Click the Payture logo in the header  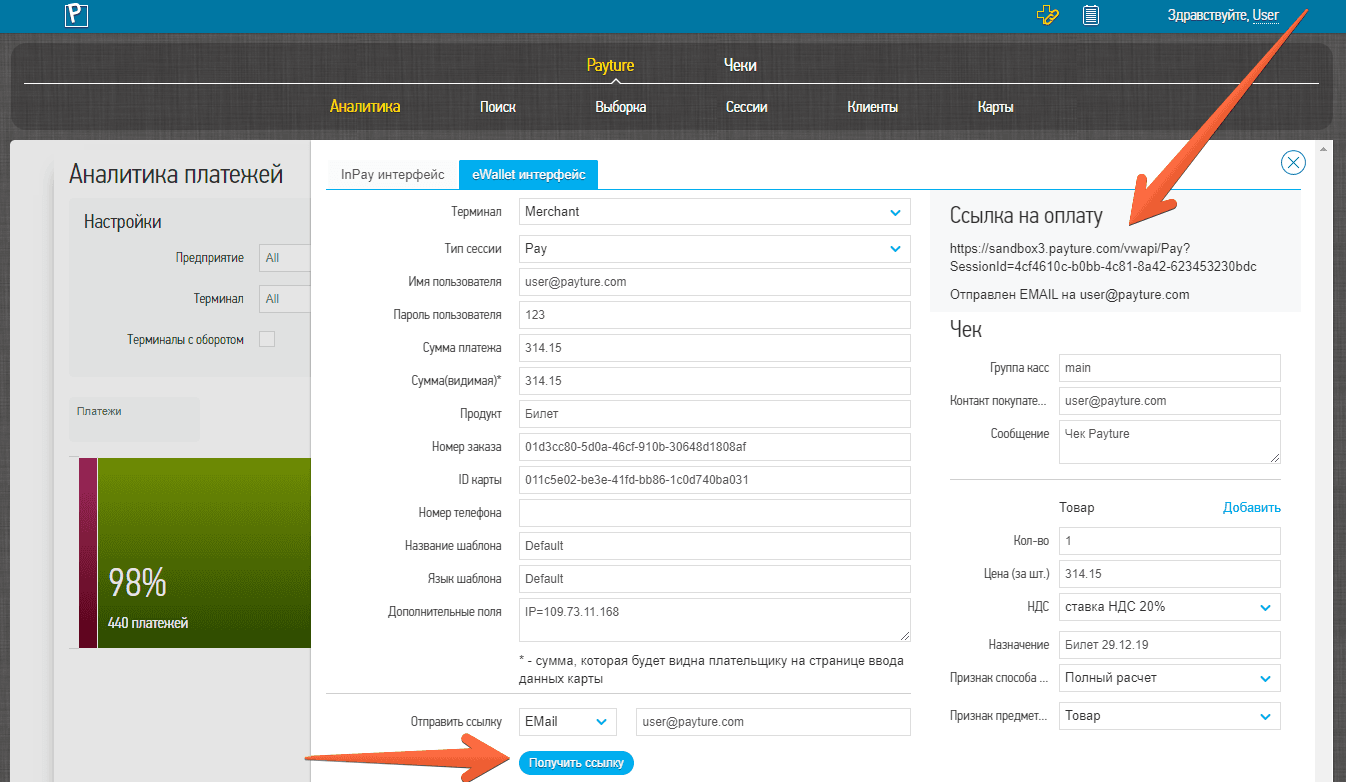(x=77, y=15)
